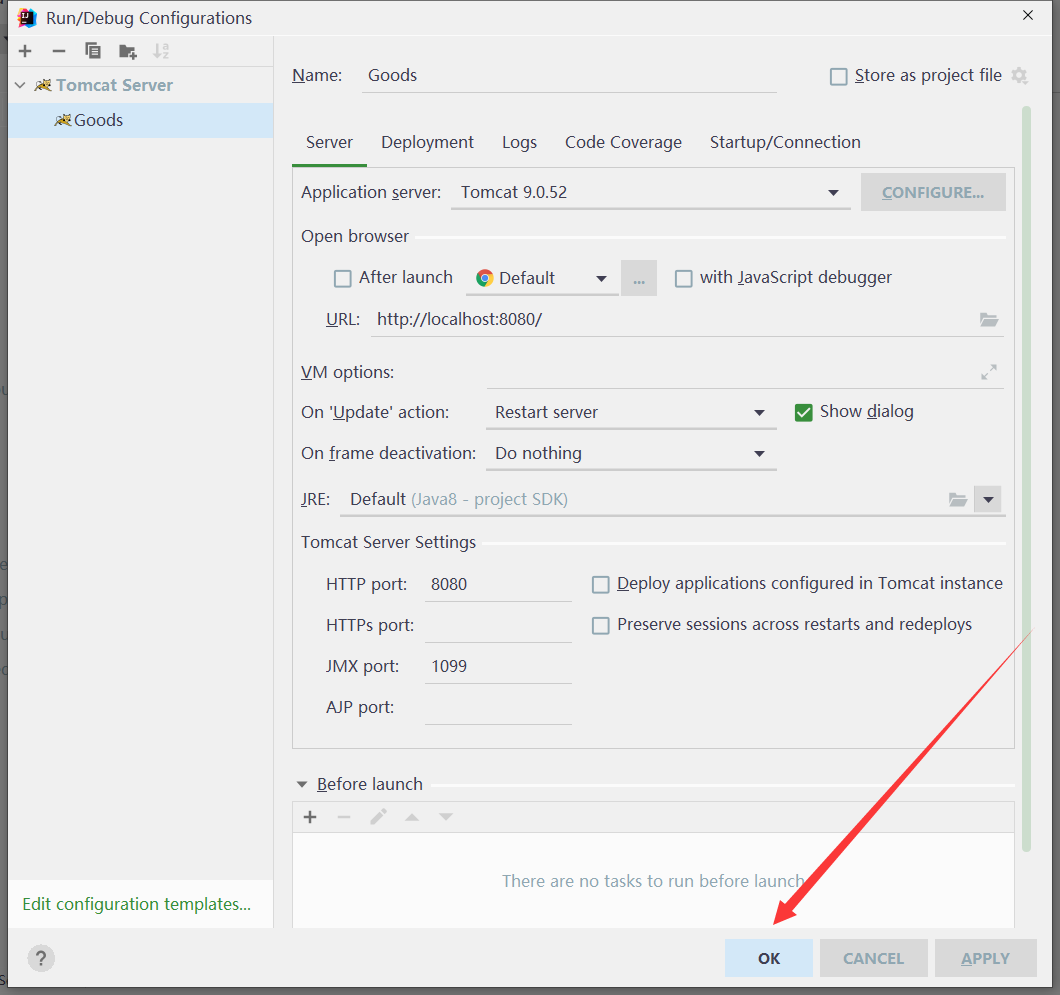Switch to the Code Coverage tab

coord(623,143)
